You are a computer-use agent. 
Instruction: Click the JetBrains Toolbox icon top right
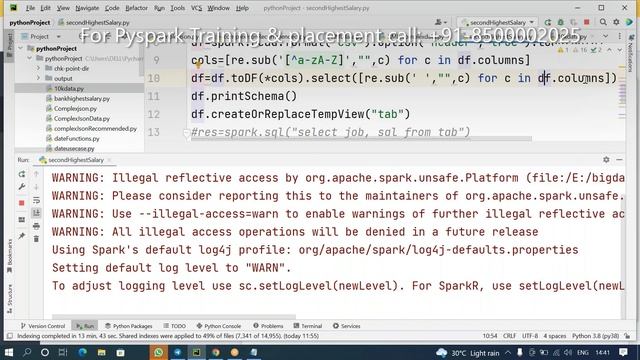629,22
